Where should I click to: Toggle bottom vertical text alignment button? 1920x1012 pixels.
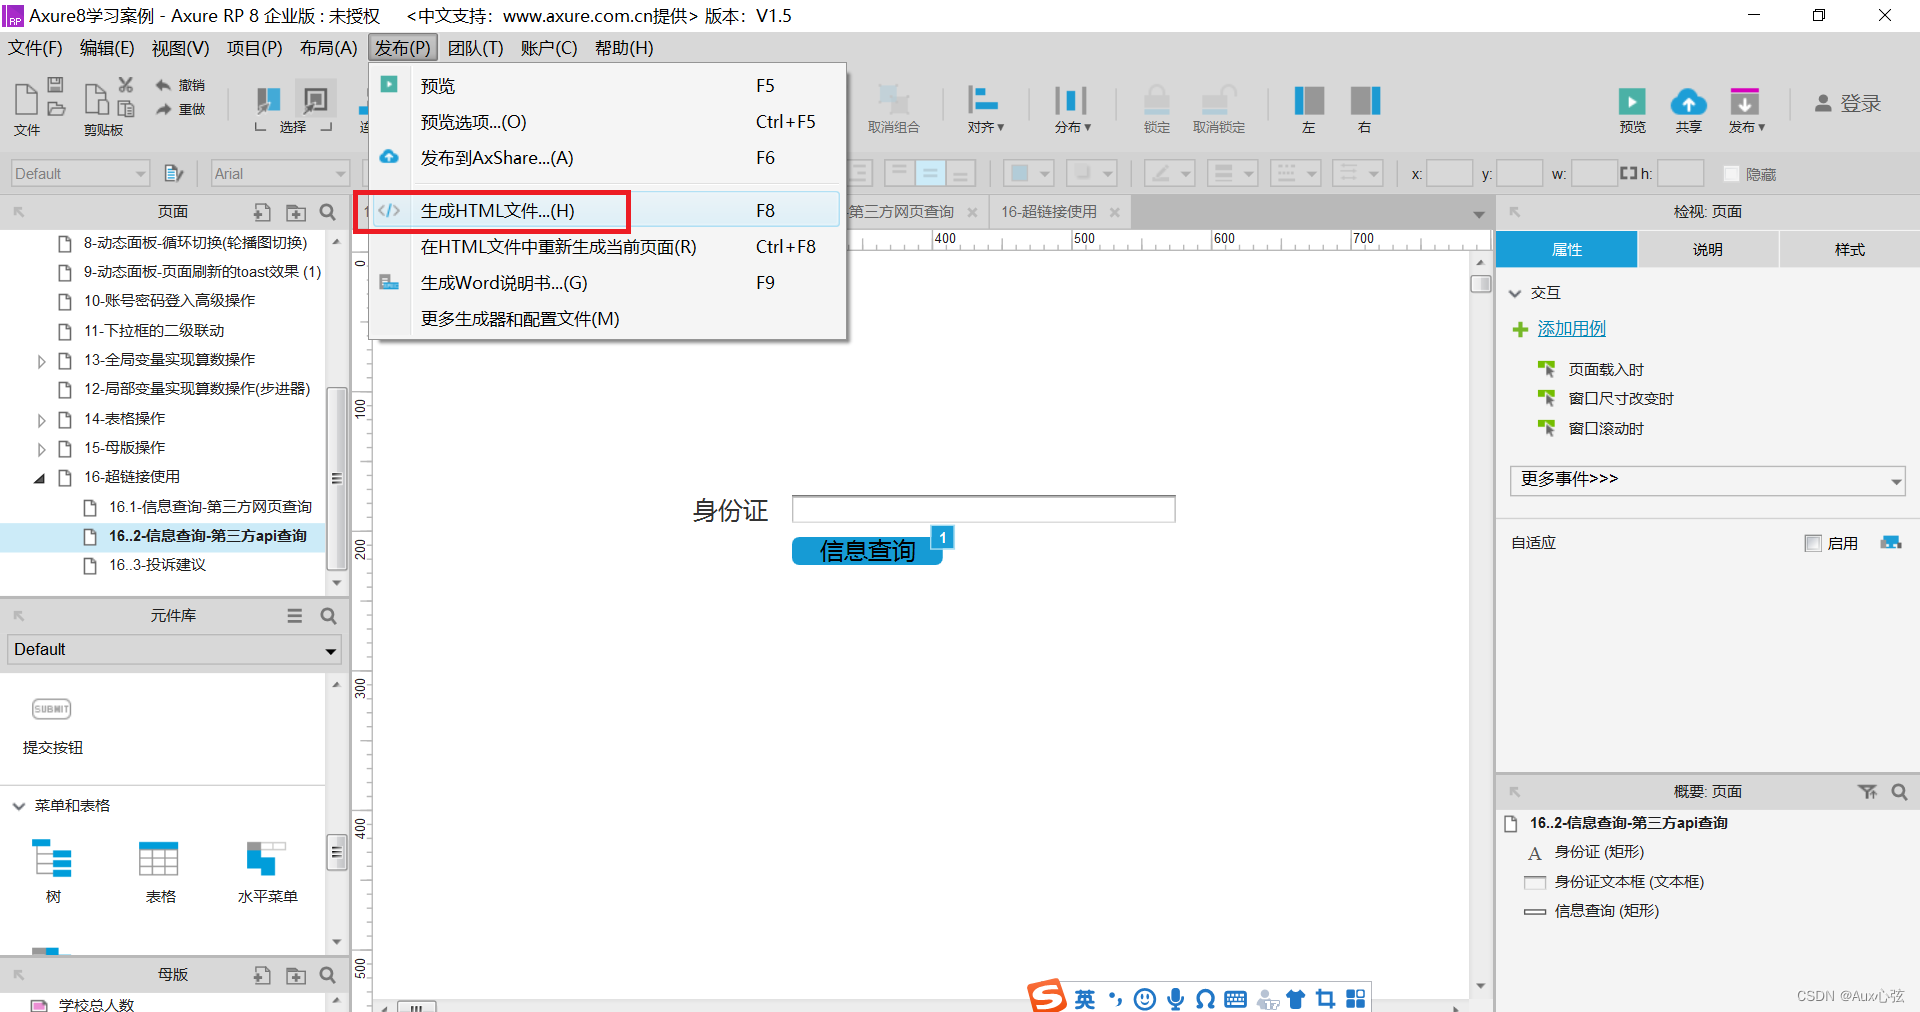coord(961,173)
